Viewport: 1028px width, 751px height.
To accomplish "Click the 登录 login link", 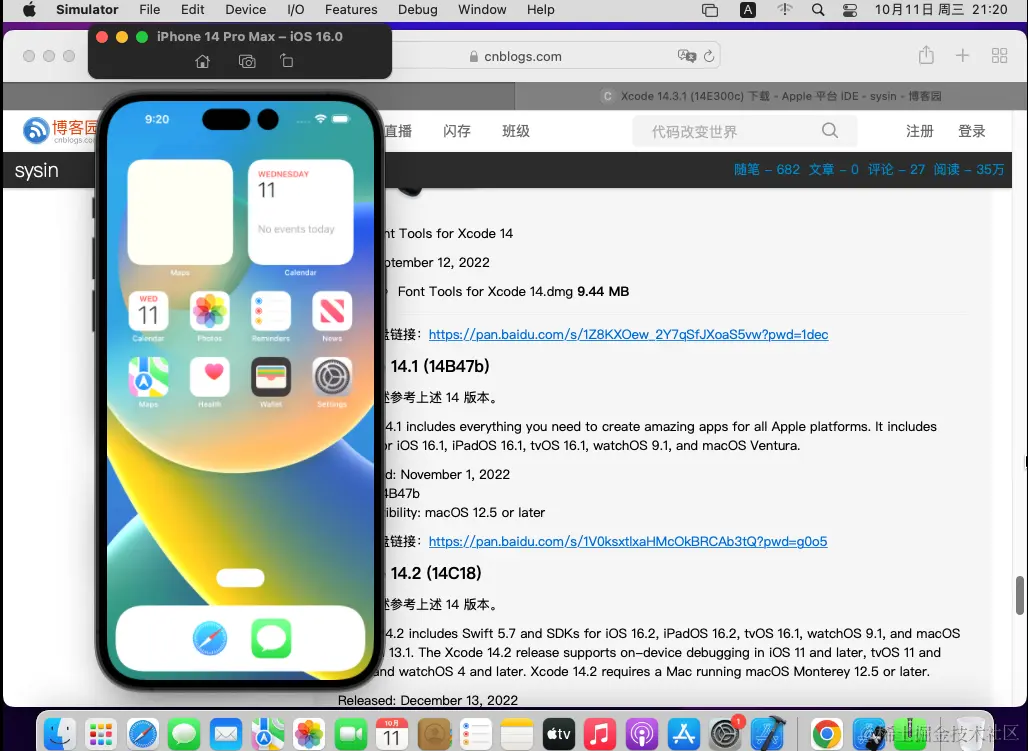I will click(971, 131).
